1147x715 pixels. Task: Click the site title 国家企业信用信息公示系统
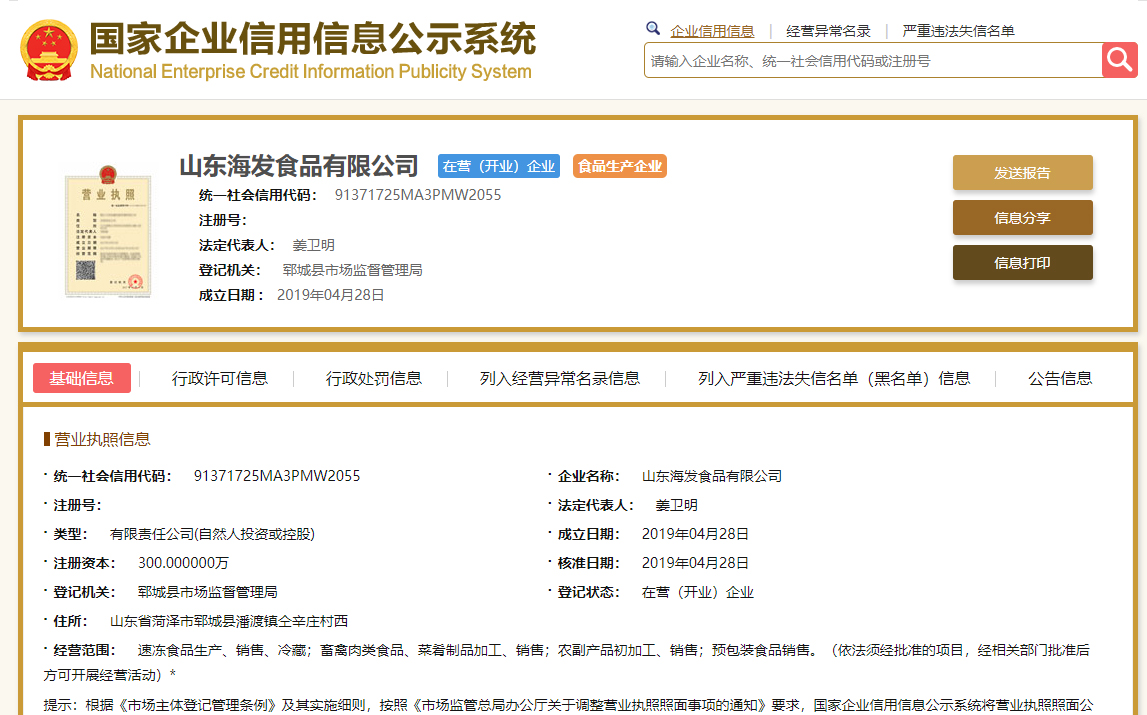pos(312,38)
